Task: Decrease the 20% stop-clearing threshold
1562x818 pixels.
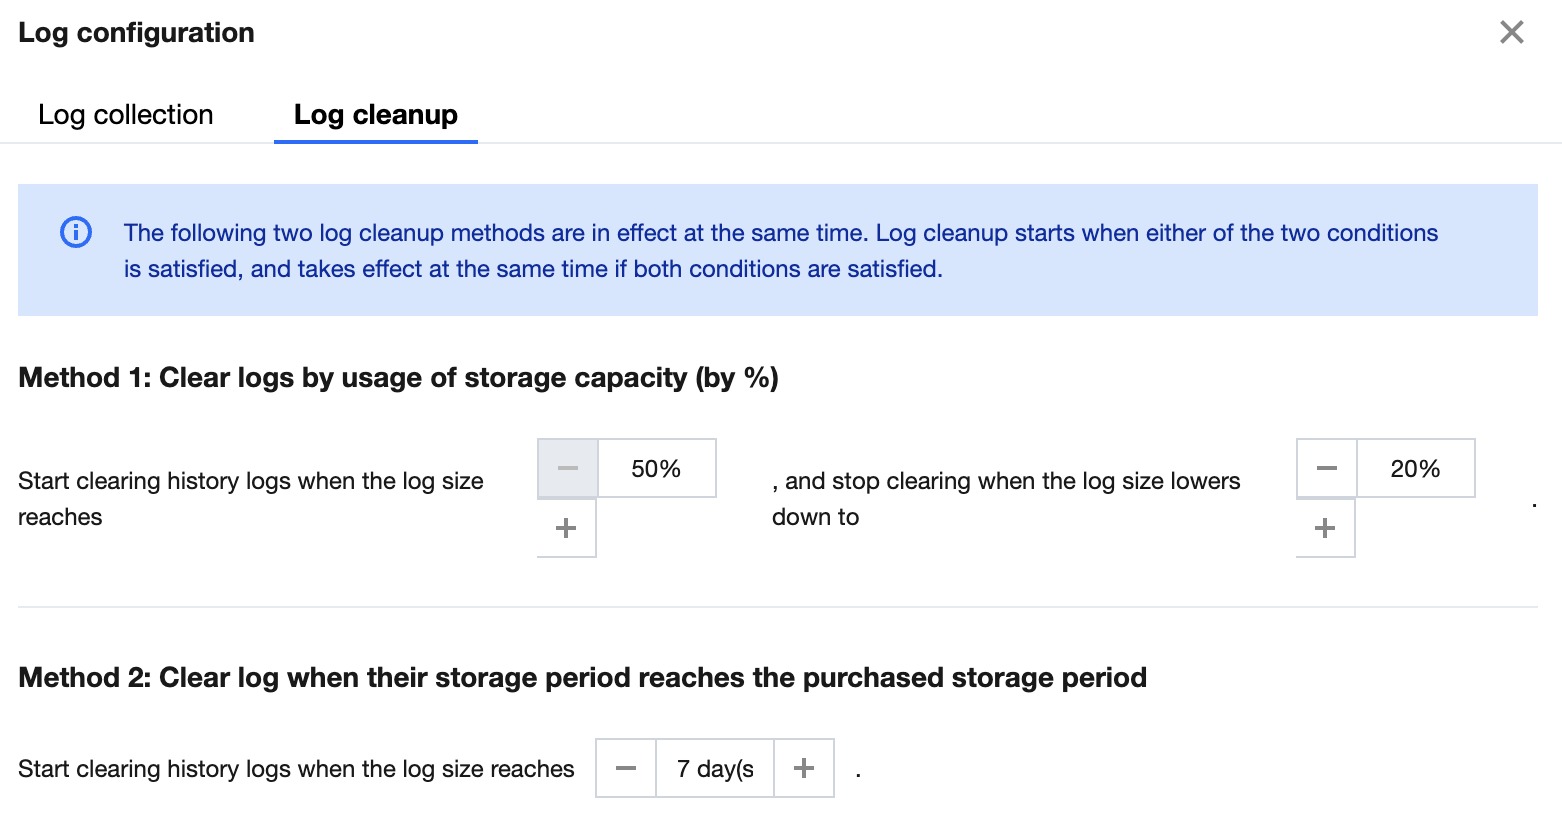Action: pyautogui.click(x=1327, y=468)
